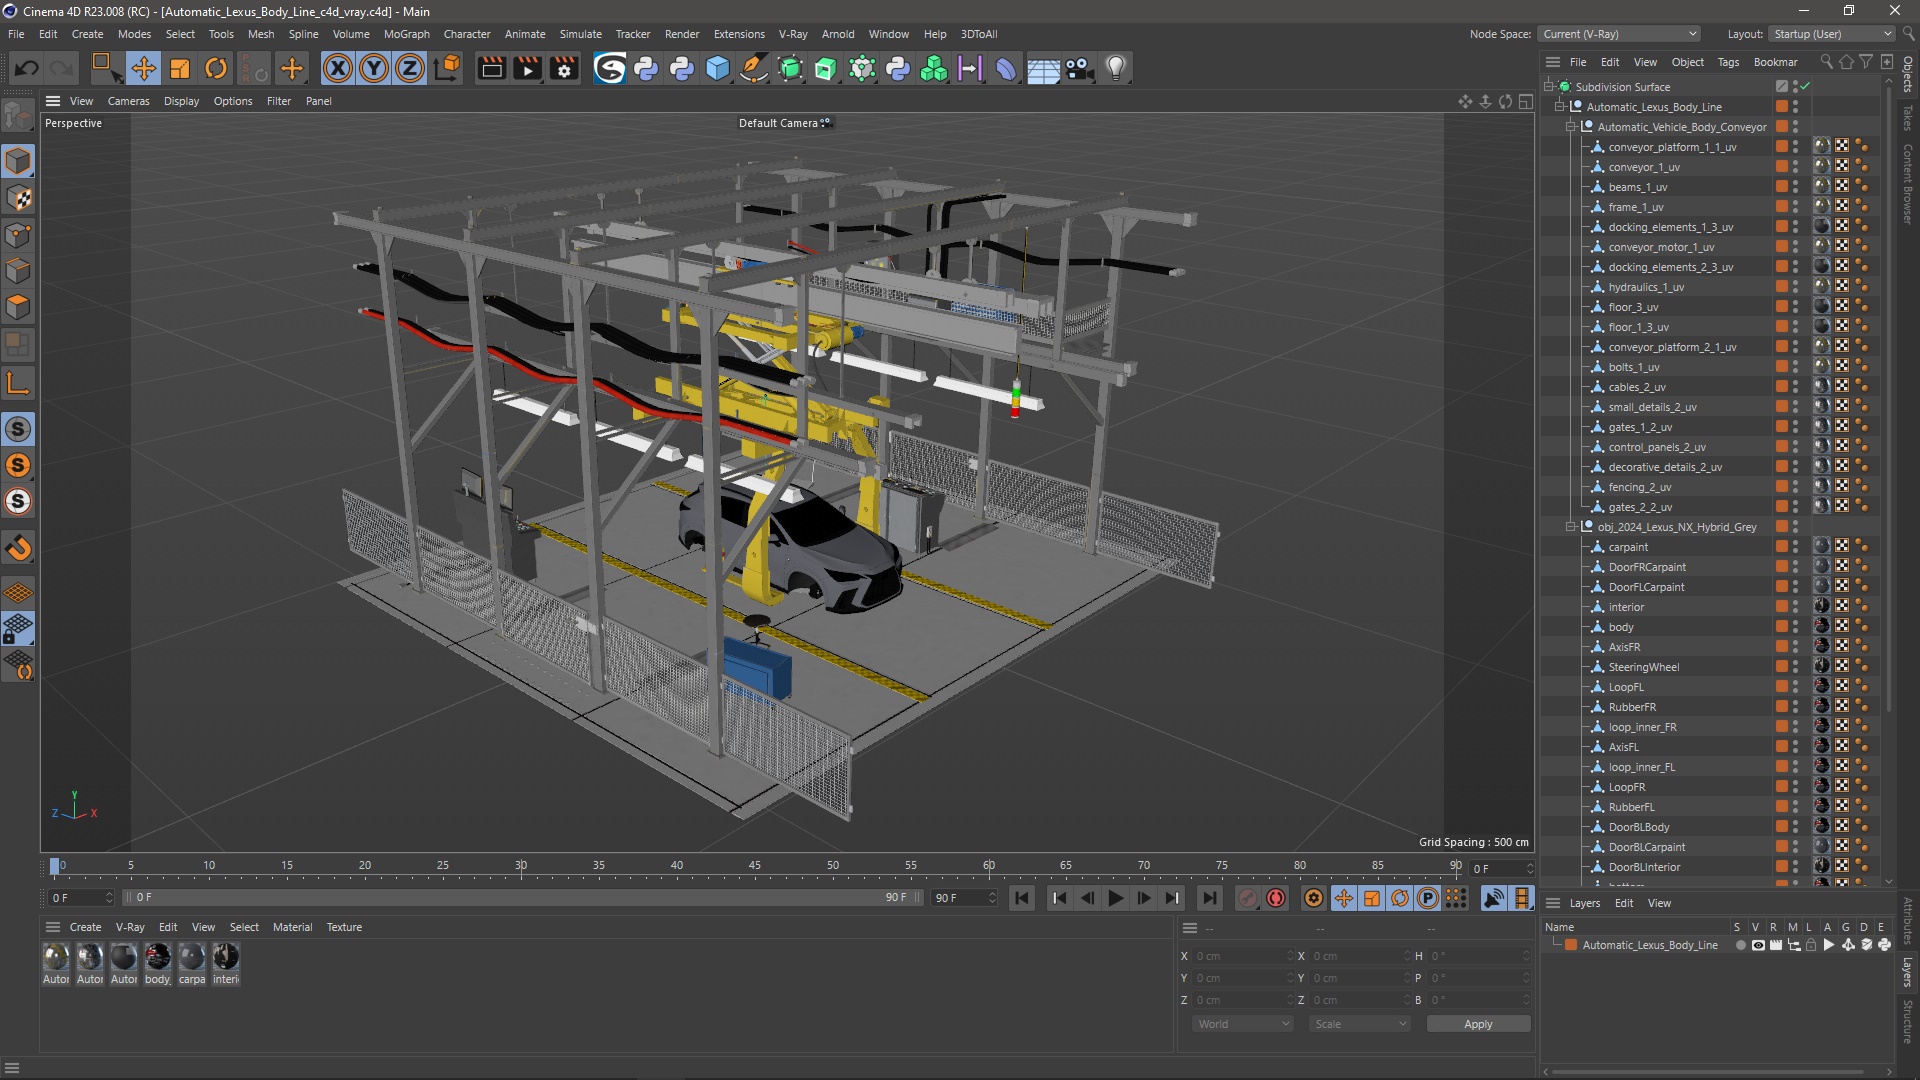Click timeline at frame 45
This screenshot has width=1920, height=1080.
click(755, 868)
